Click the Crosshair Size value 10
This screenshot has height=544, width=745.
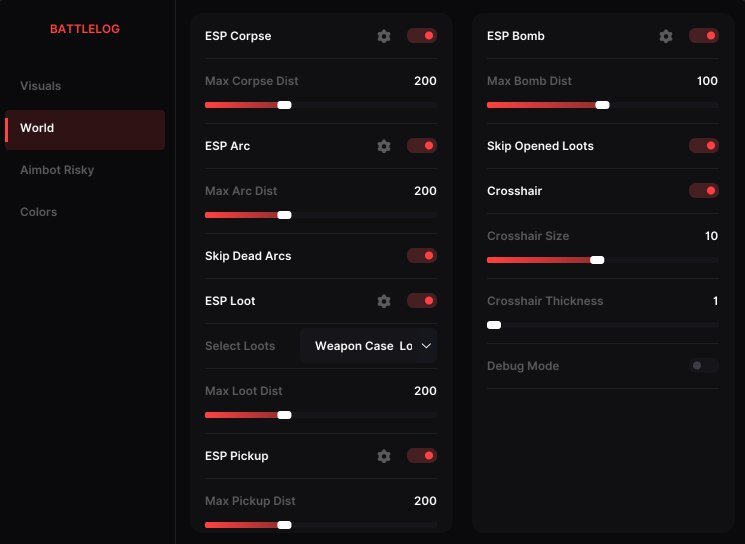[711, 236]
